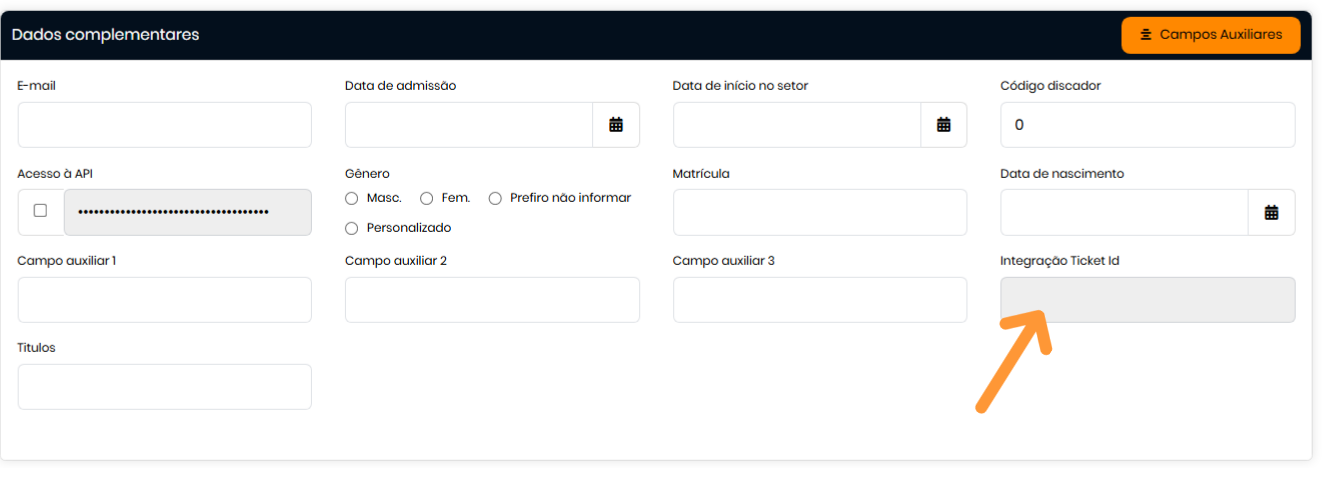This screenshot has height=477, width=1324.
Task: Open calendar for Data de nascimento
Action: tap(1271, 212)
